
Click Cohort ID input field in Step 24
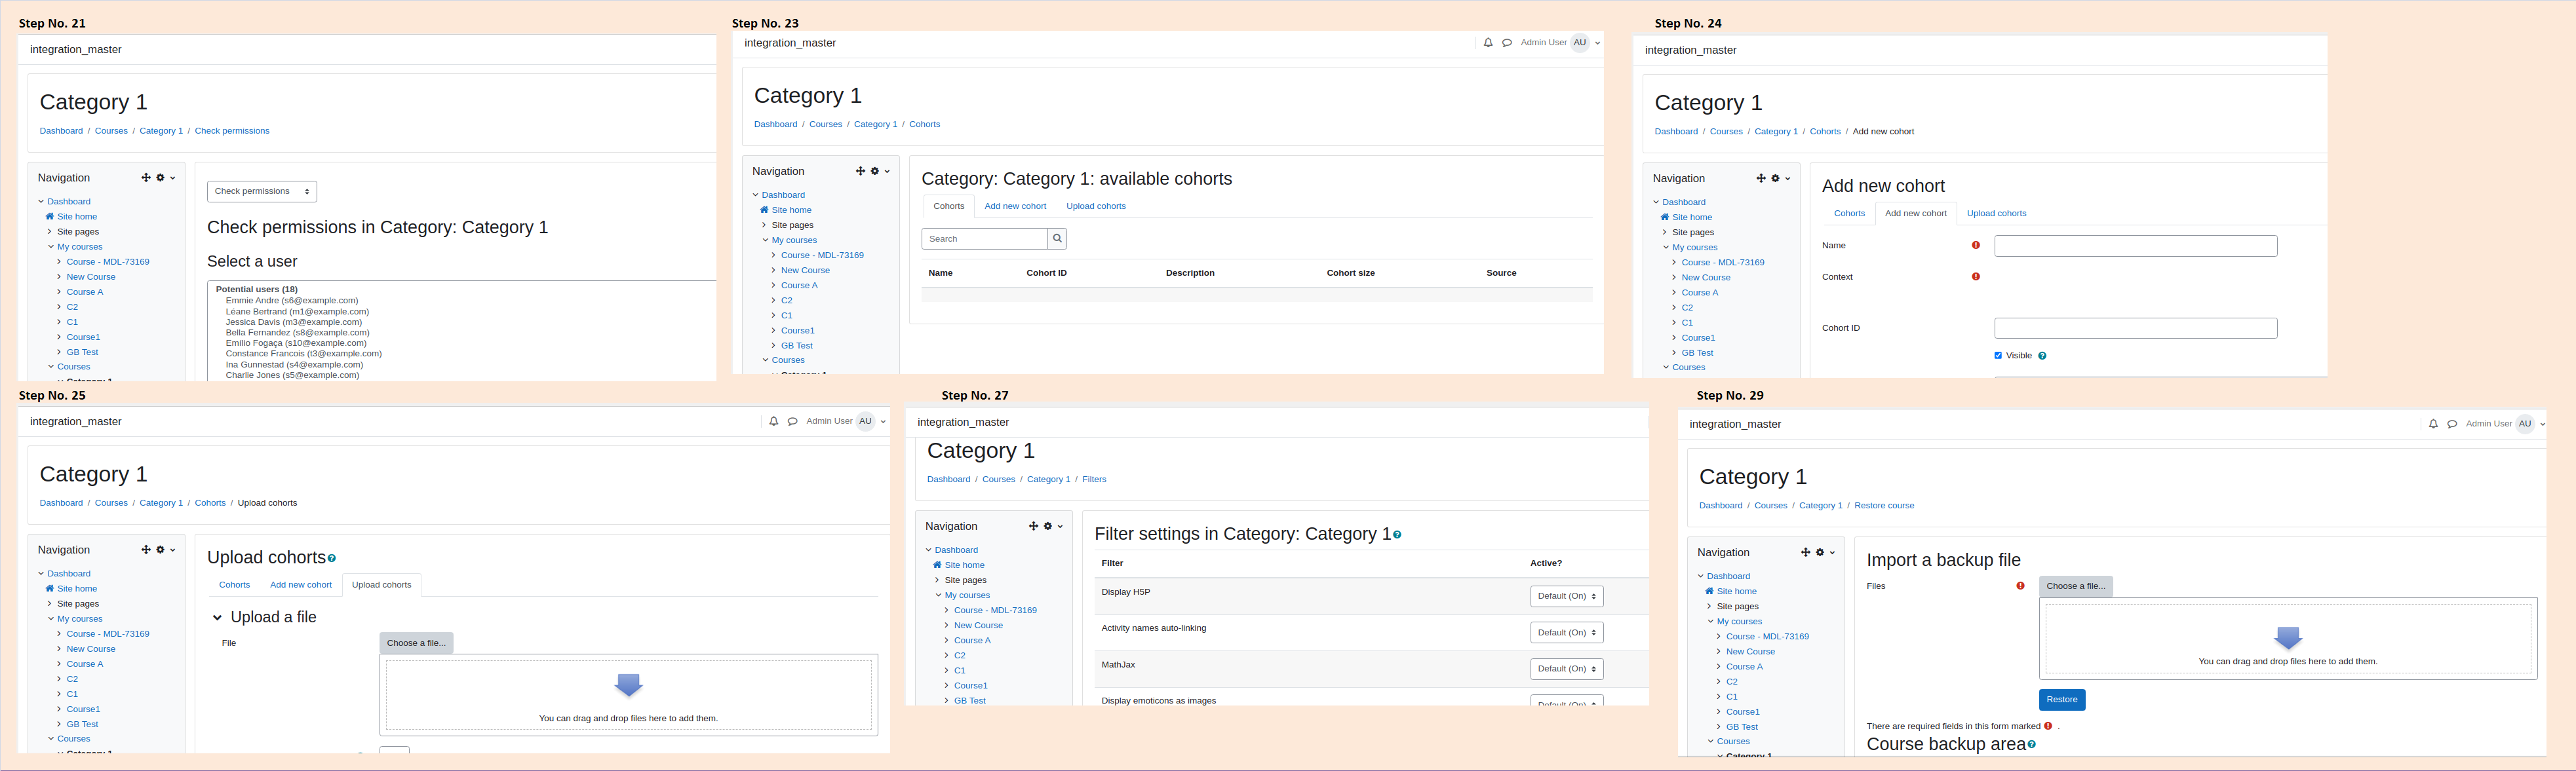click(x=2136, y=328)
